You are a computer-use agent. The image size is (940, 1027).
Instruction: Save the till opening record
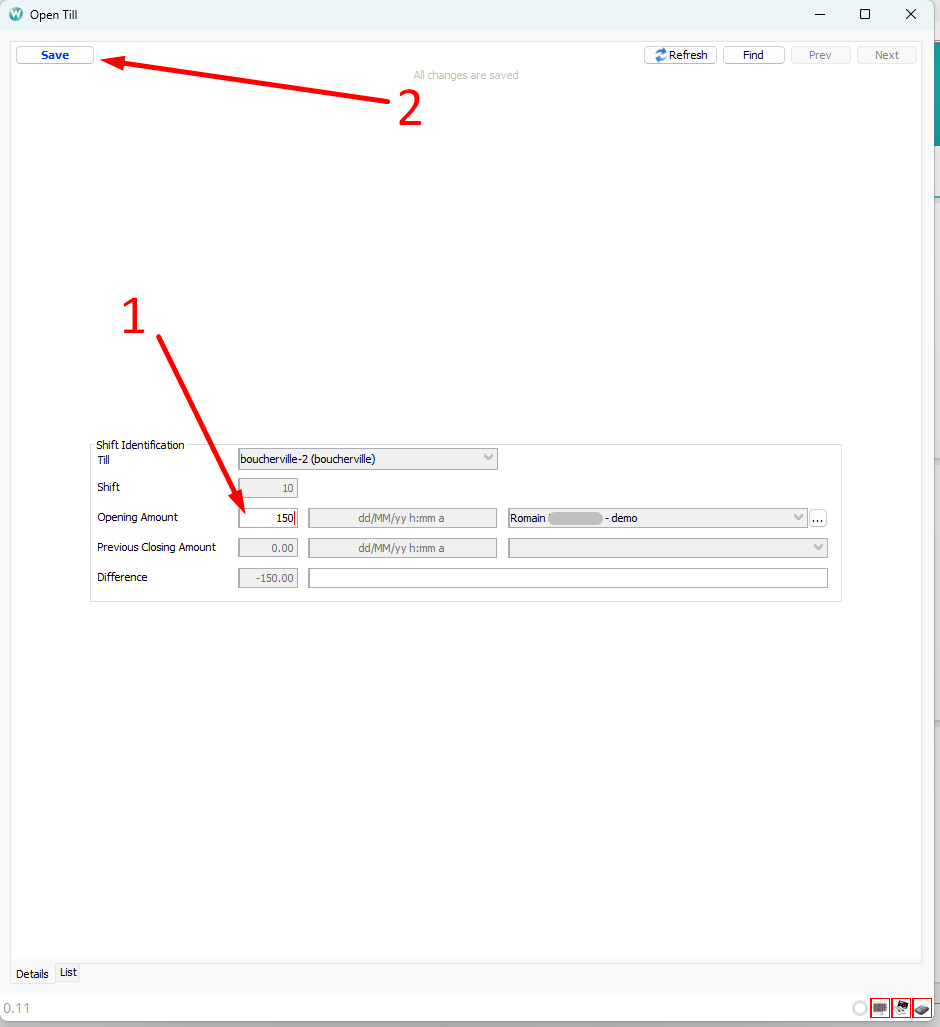click(x=54, y=54)
